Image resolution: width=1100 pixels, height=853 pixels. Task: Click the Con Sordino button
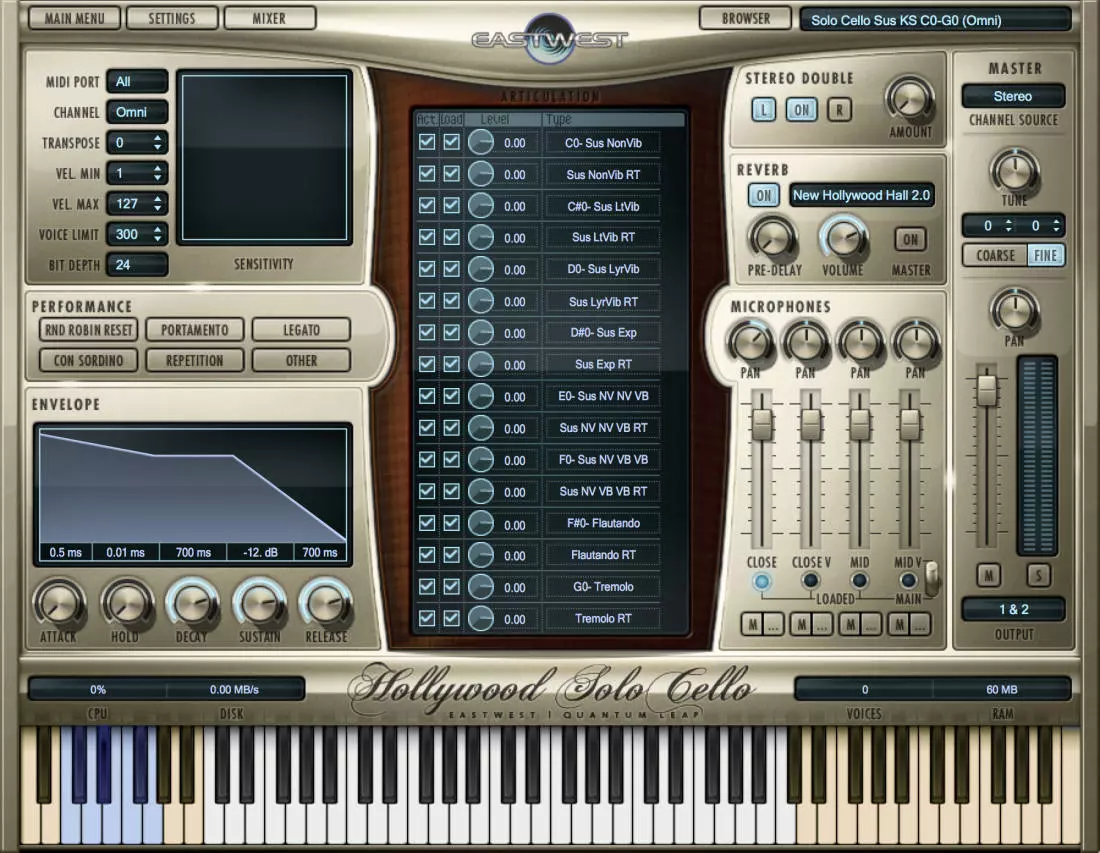(89, 361)
